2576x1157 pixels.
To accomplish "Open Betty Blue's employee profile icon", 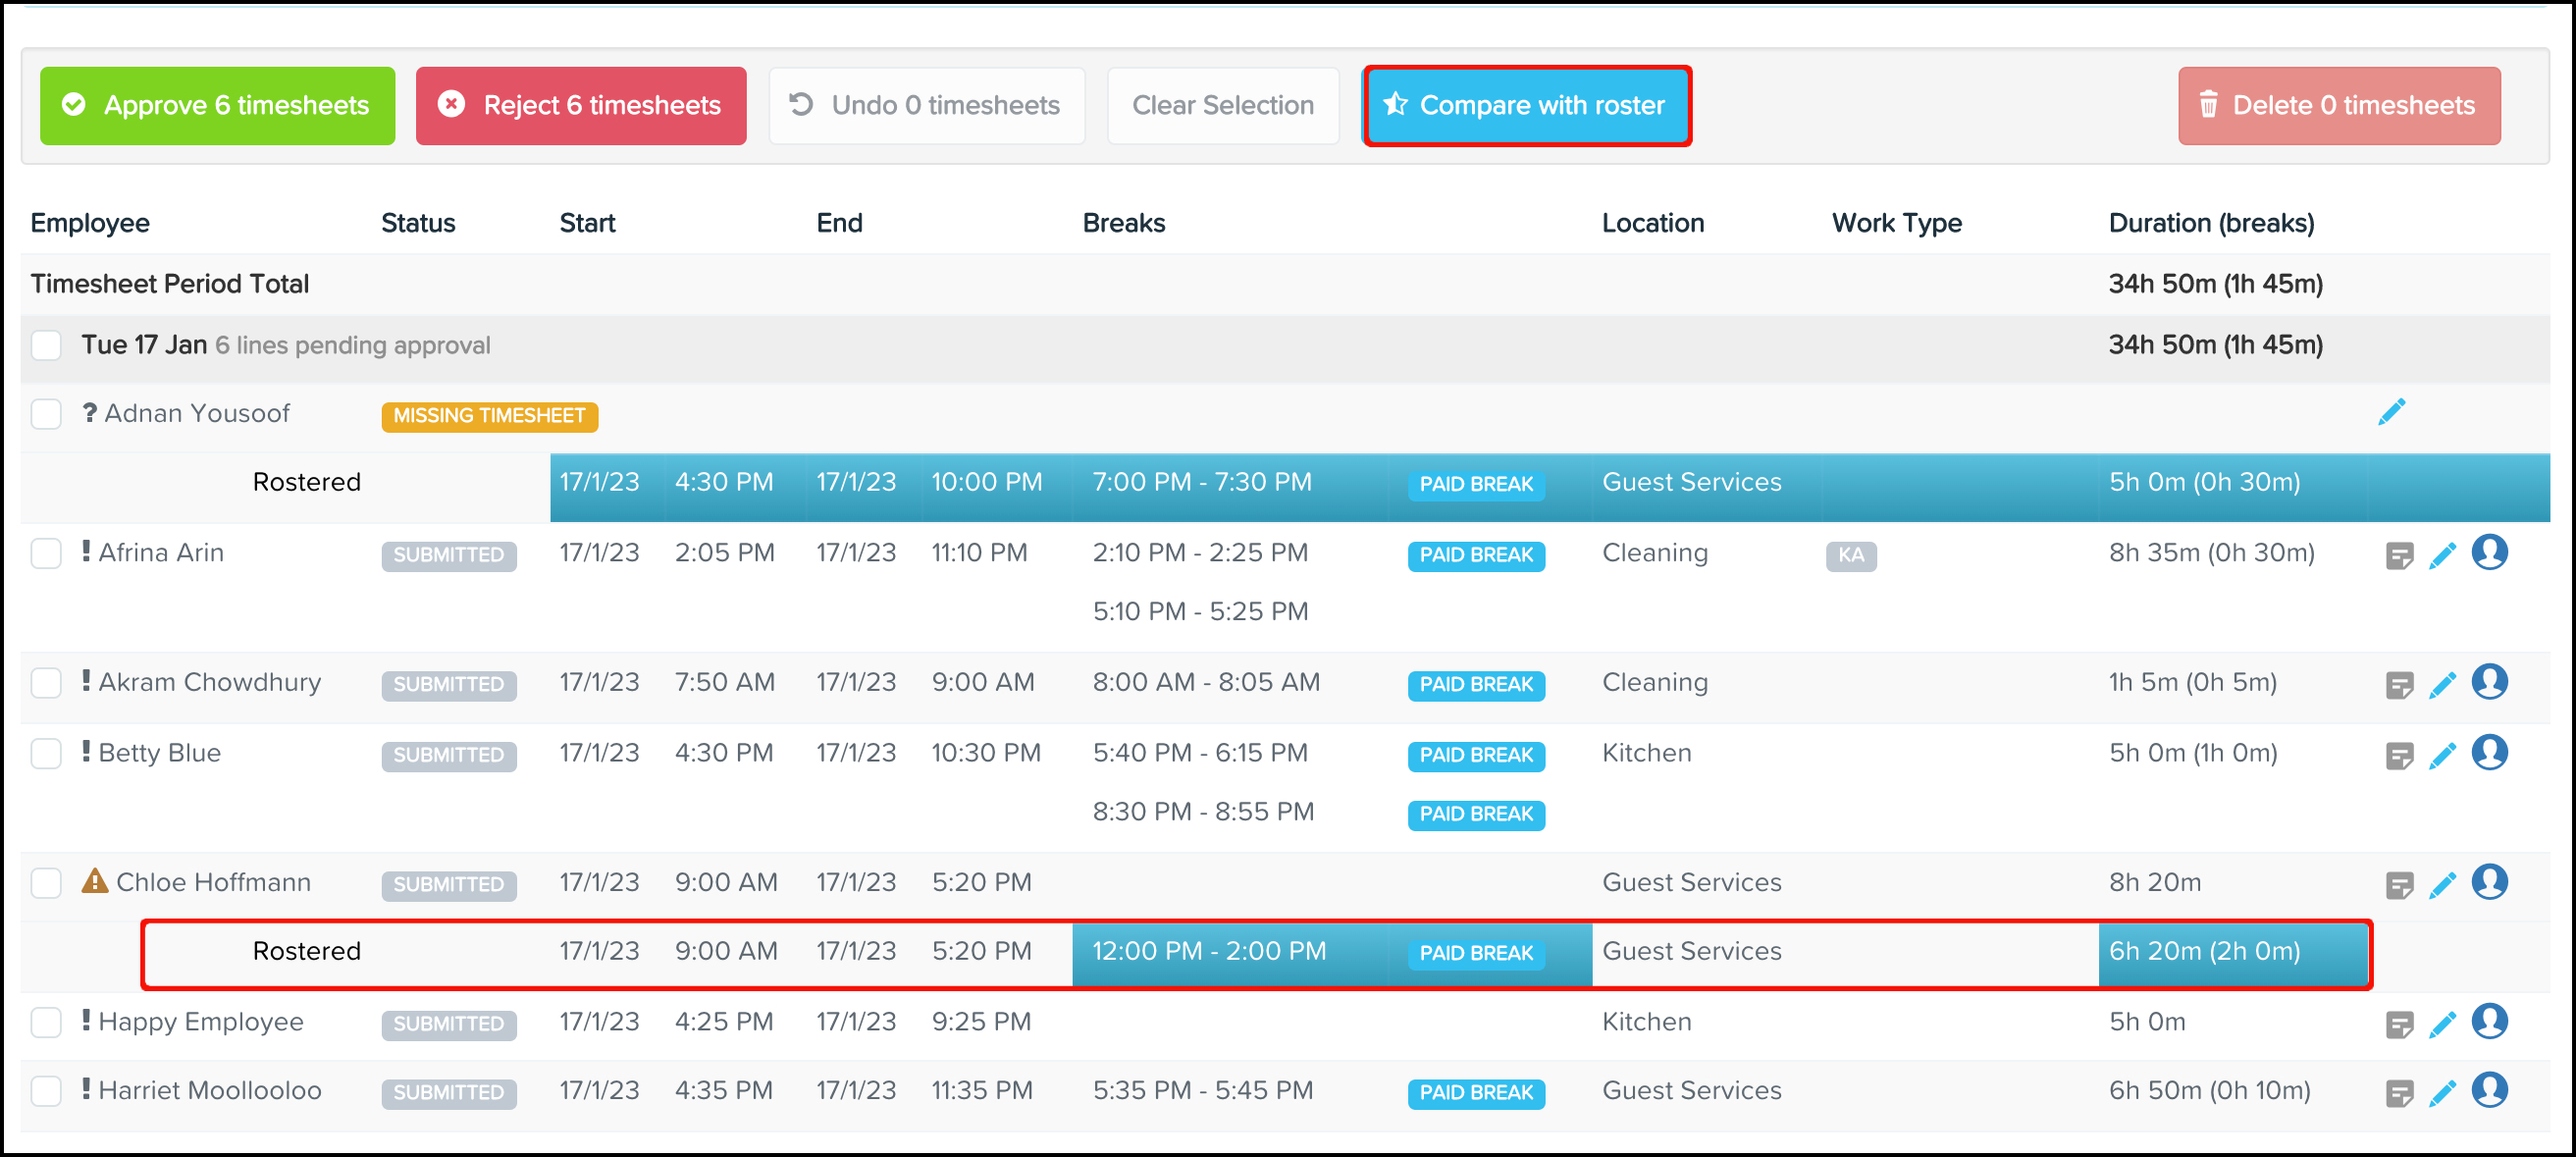I will [x=2489, y=753].
